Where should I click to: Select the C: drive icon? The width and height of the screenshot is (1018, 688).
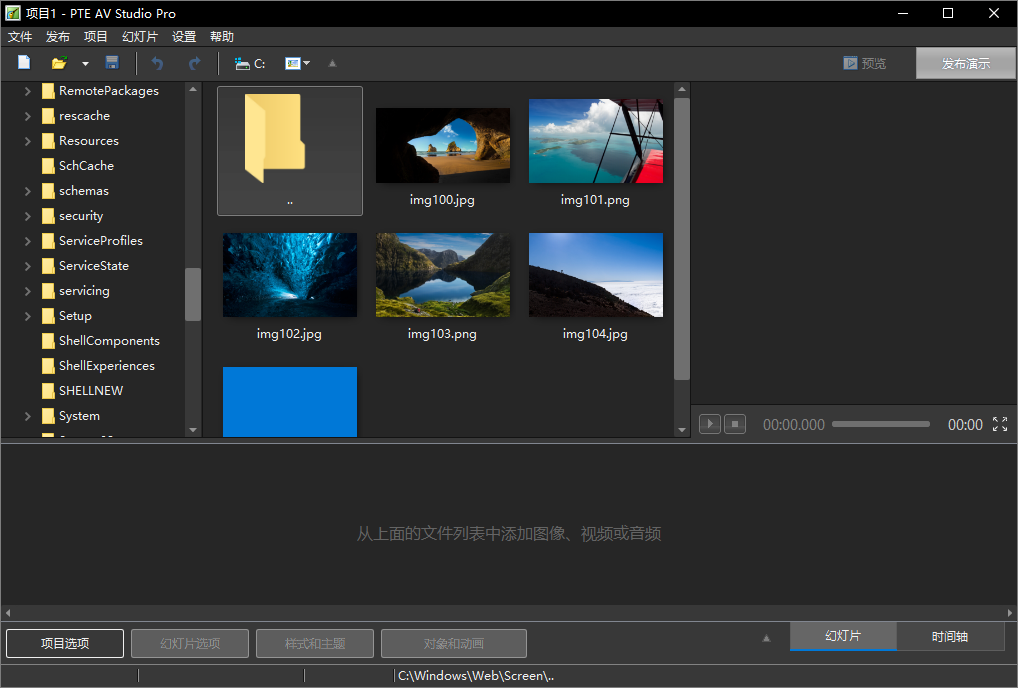[249, 62]
